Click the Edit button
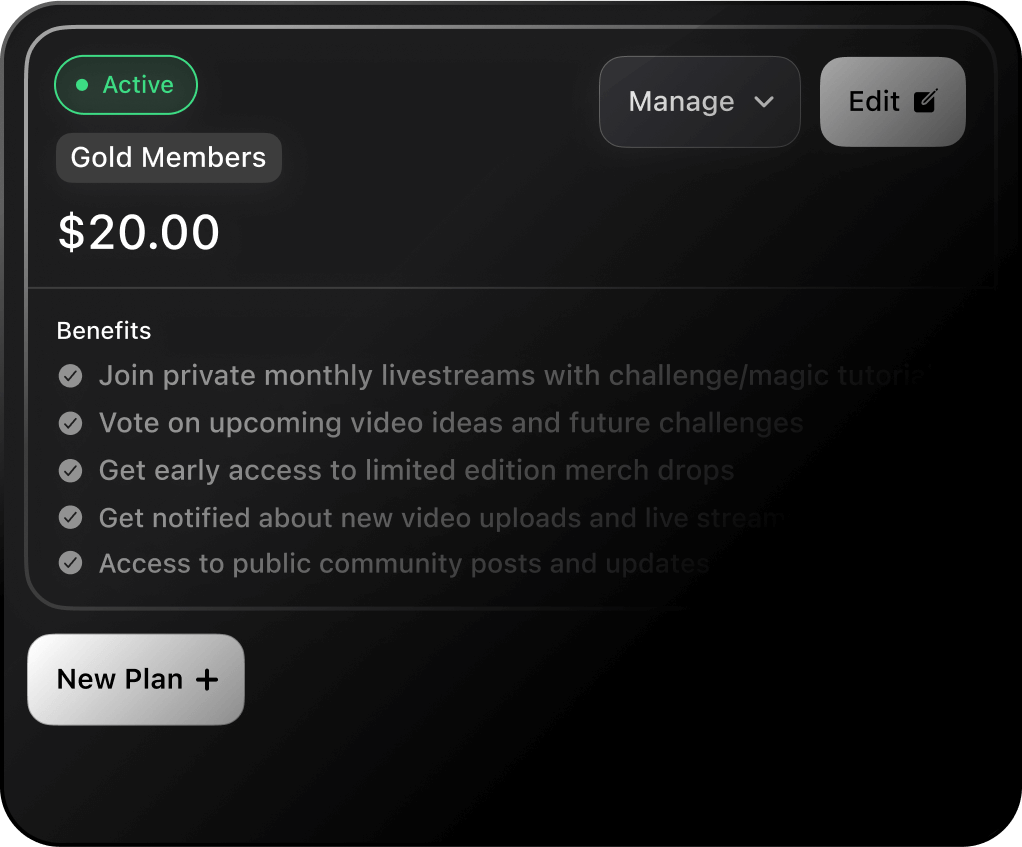Viewport: 1022px width, 847px height. pyautogui.click(x=892, y=102)
